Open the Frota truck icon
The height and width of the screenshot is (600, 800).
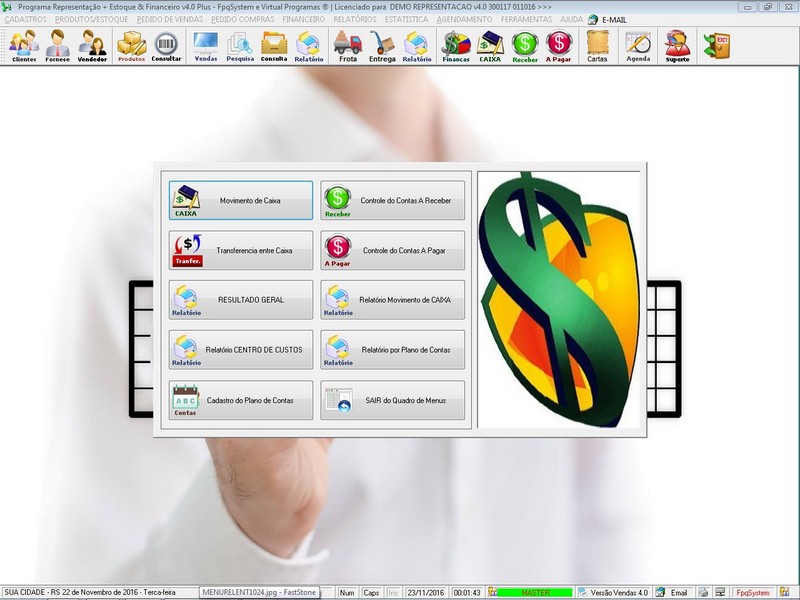coord(348,46)
